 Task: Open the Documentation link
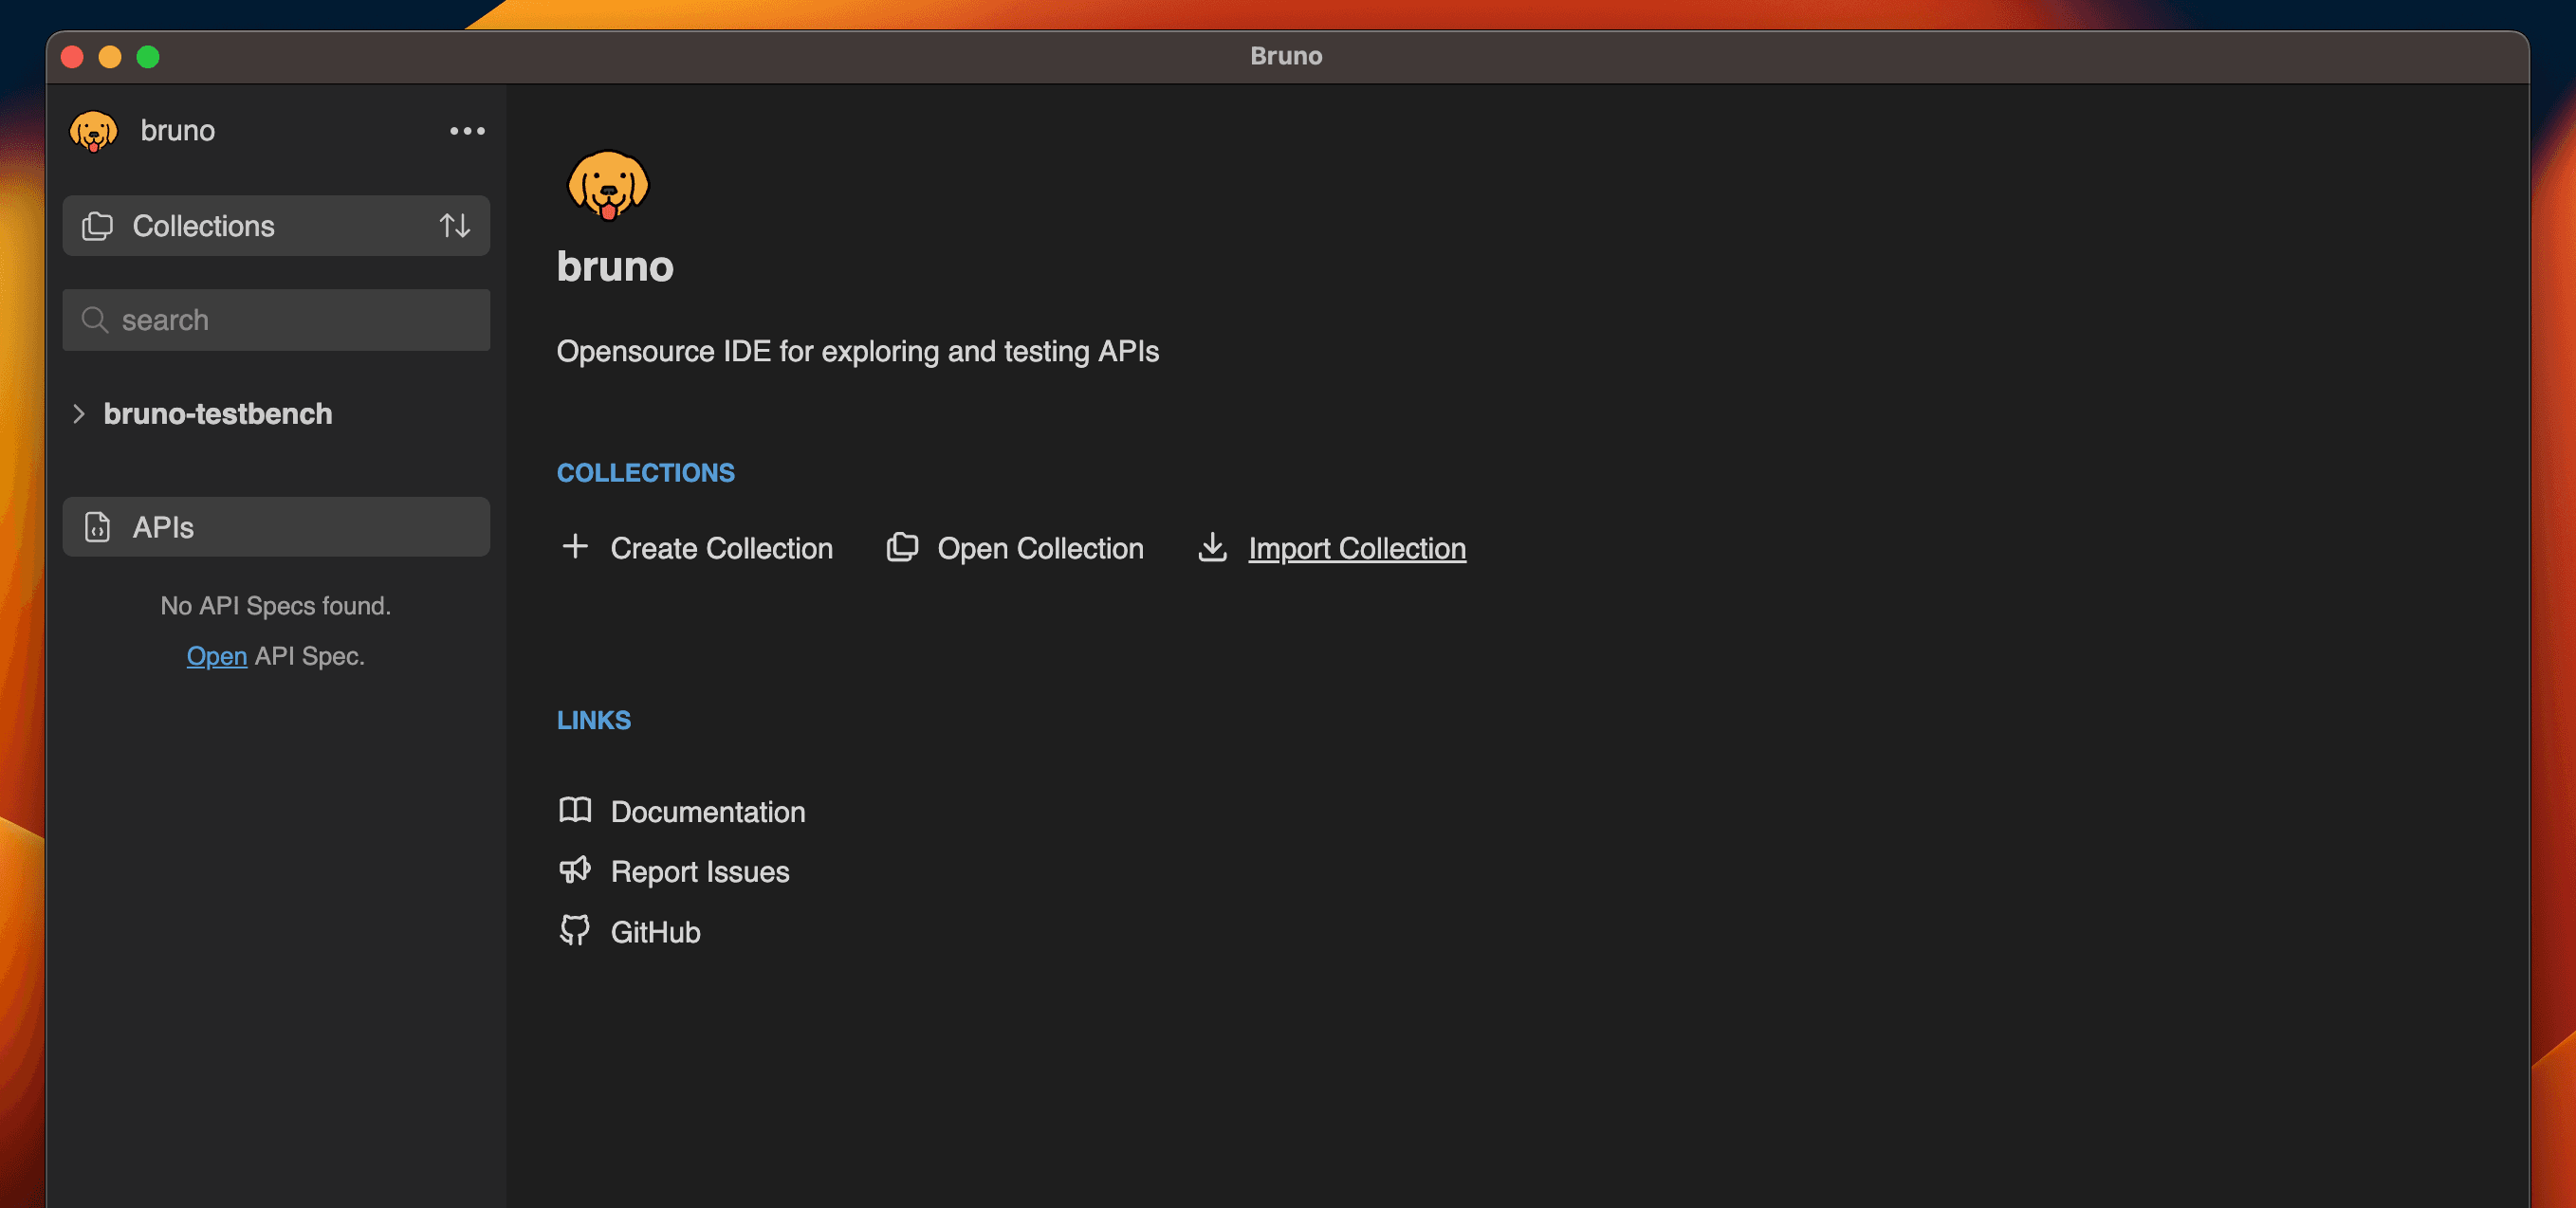pyautogui.click(x=708, y=811)
